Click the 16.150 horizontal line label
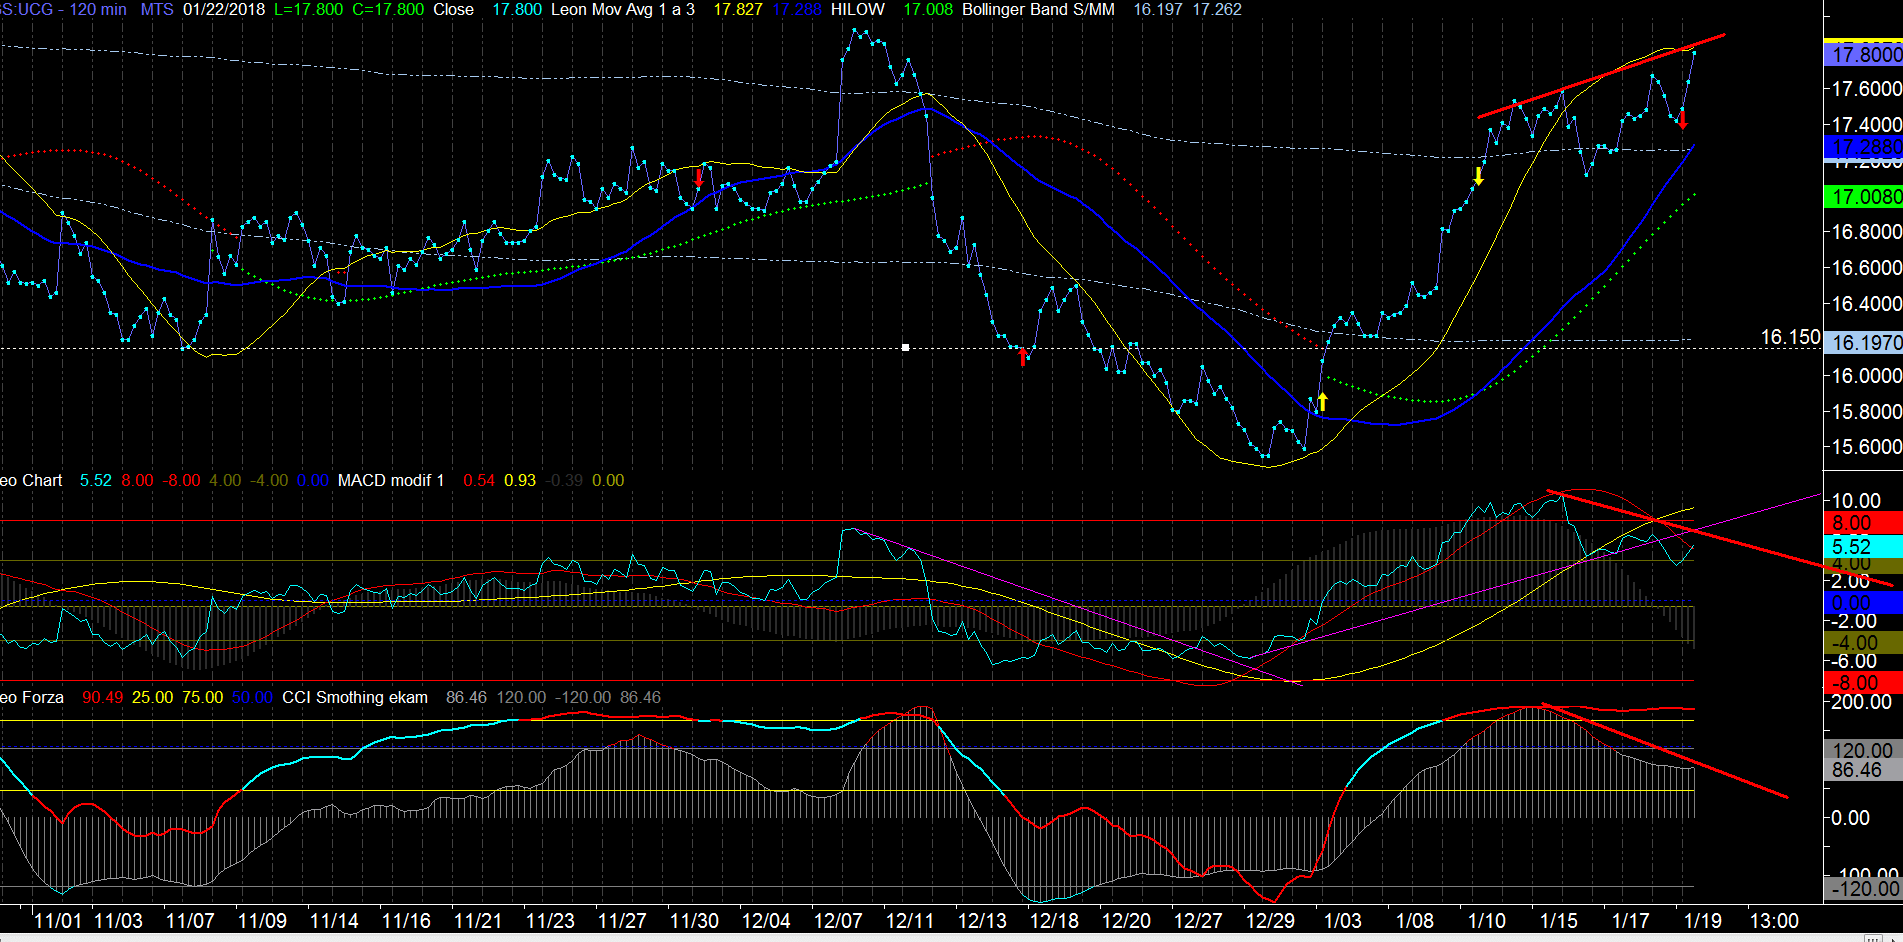 click(1790, 337)
